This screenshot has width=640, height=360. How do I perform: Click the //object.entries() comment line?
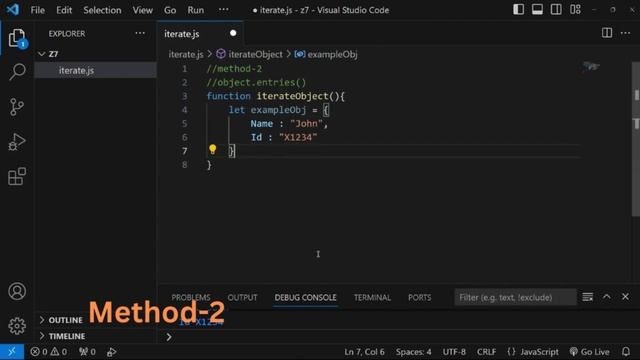256,82
